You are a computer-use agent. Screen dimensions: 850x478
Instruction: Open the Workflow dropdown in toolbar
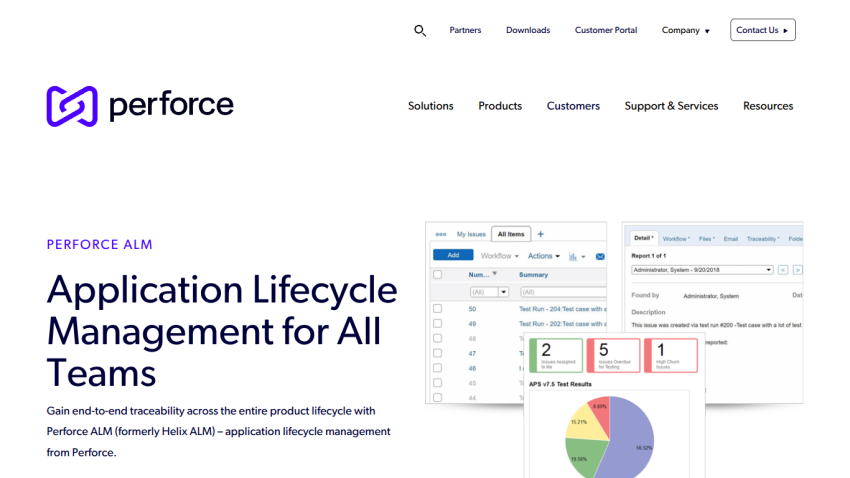tap(499, 256)
